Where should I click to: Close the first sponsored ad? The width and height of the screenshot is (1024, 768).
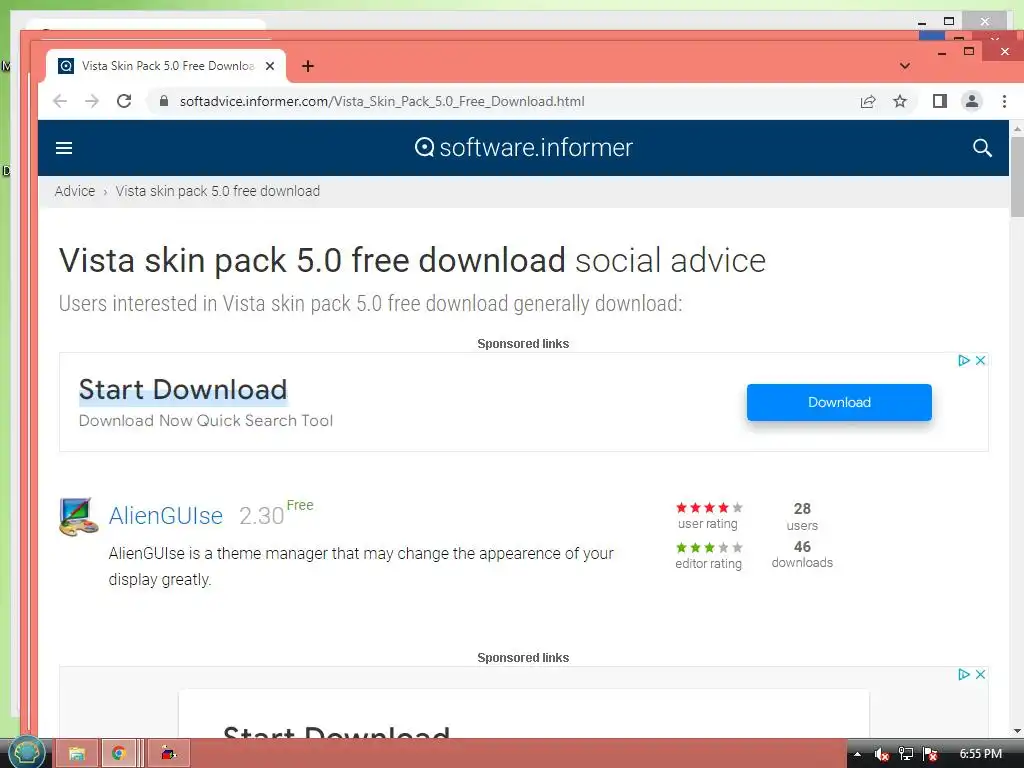pos(980,360)
